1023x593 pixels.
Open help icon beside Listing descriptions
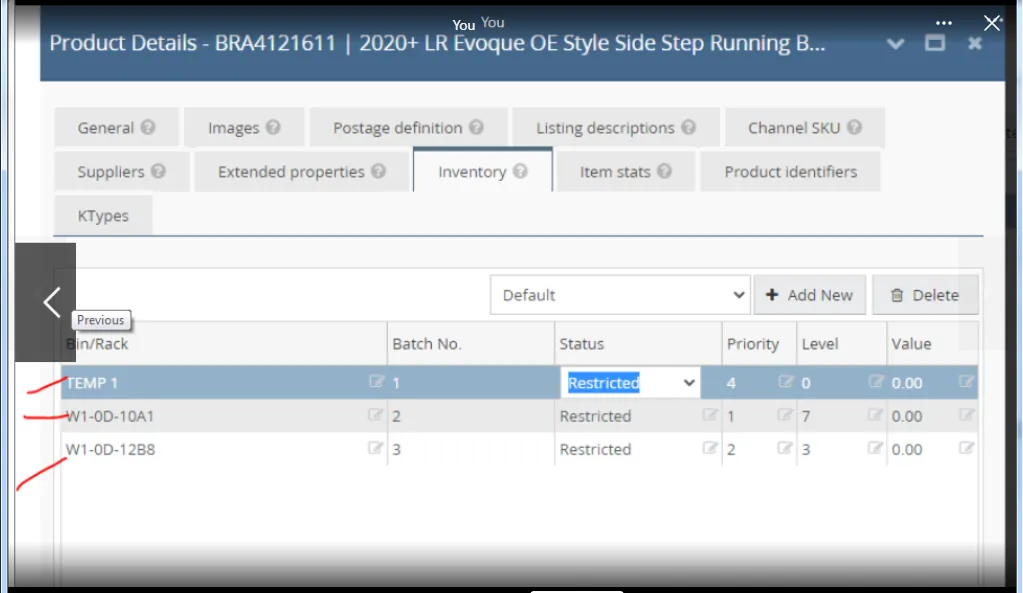click(689, 127)
